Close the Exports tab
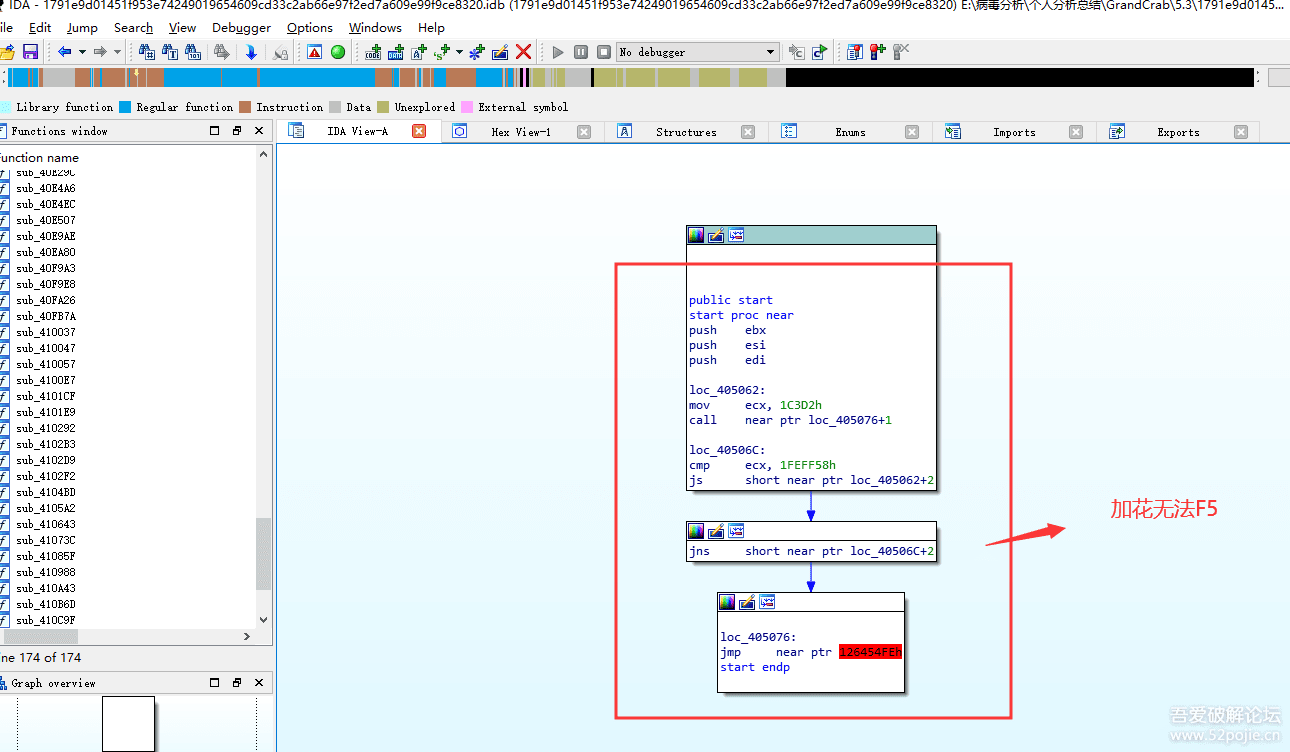The width and height of the screenshot is (1290, 752). (x=1241, y=132)
